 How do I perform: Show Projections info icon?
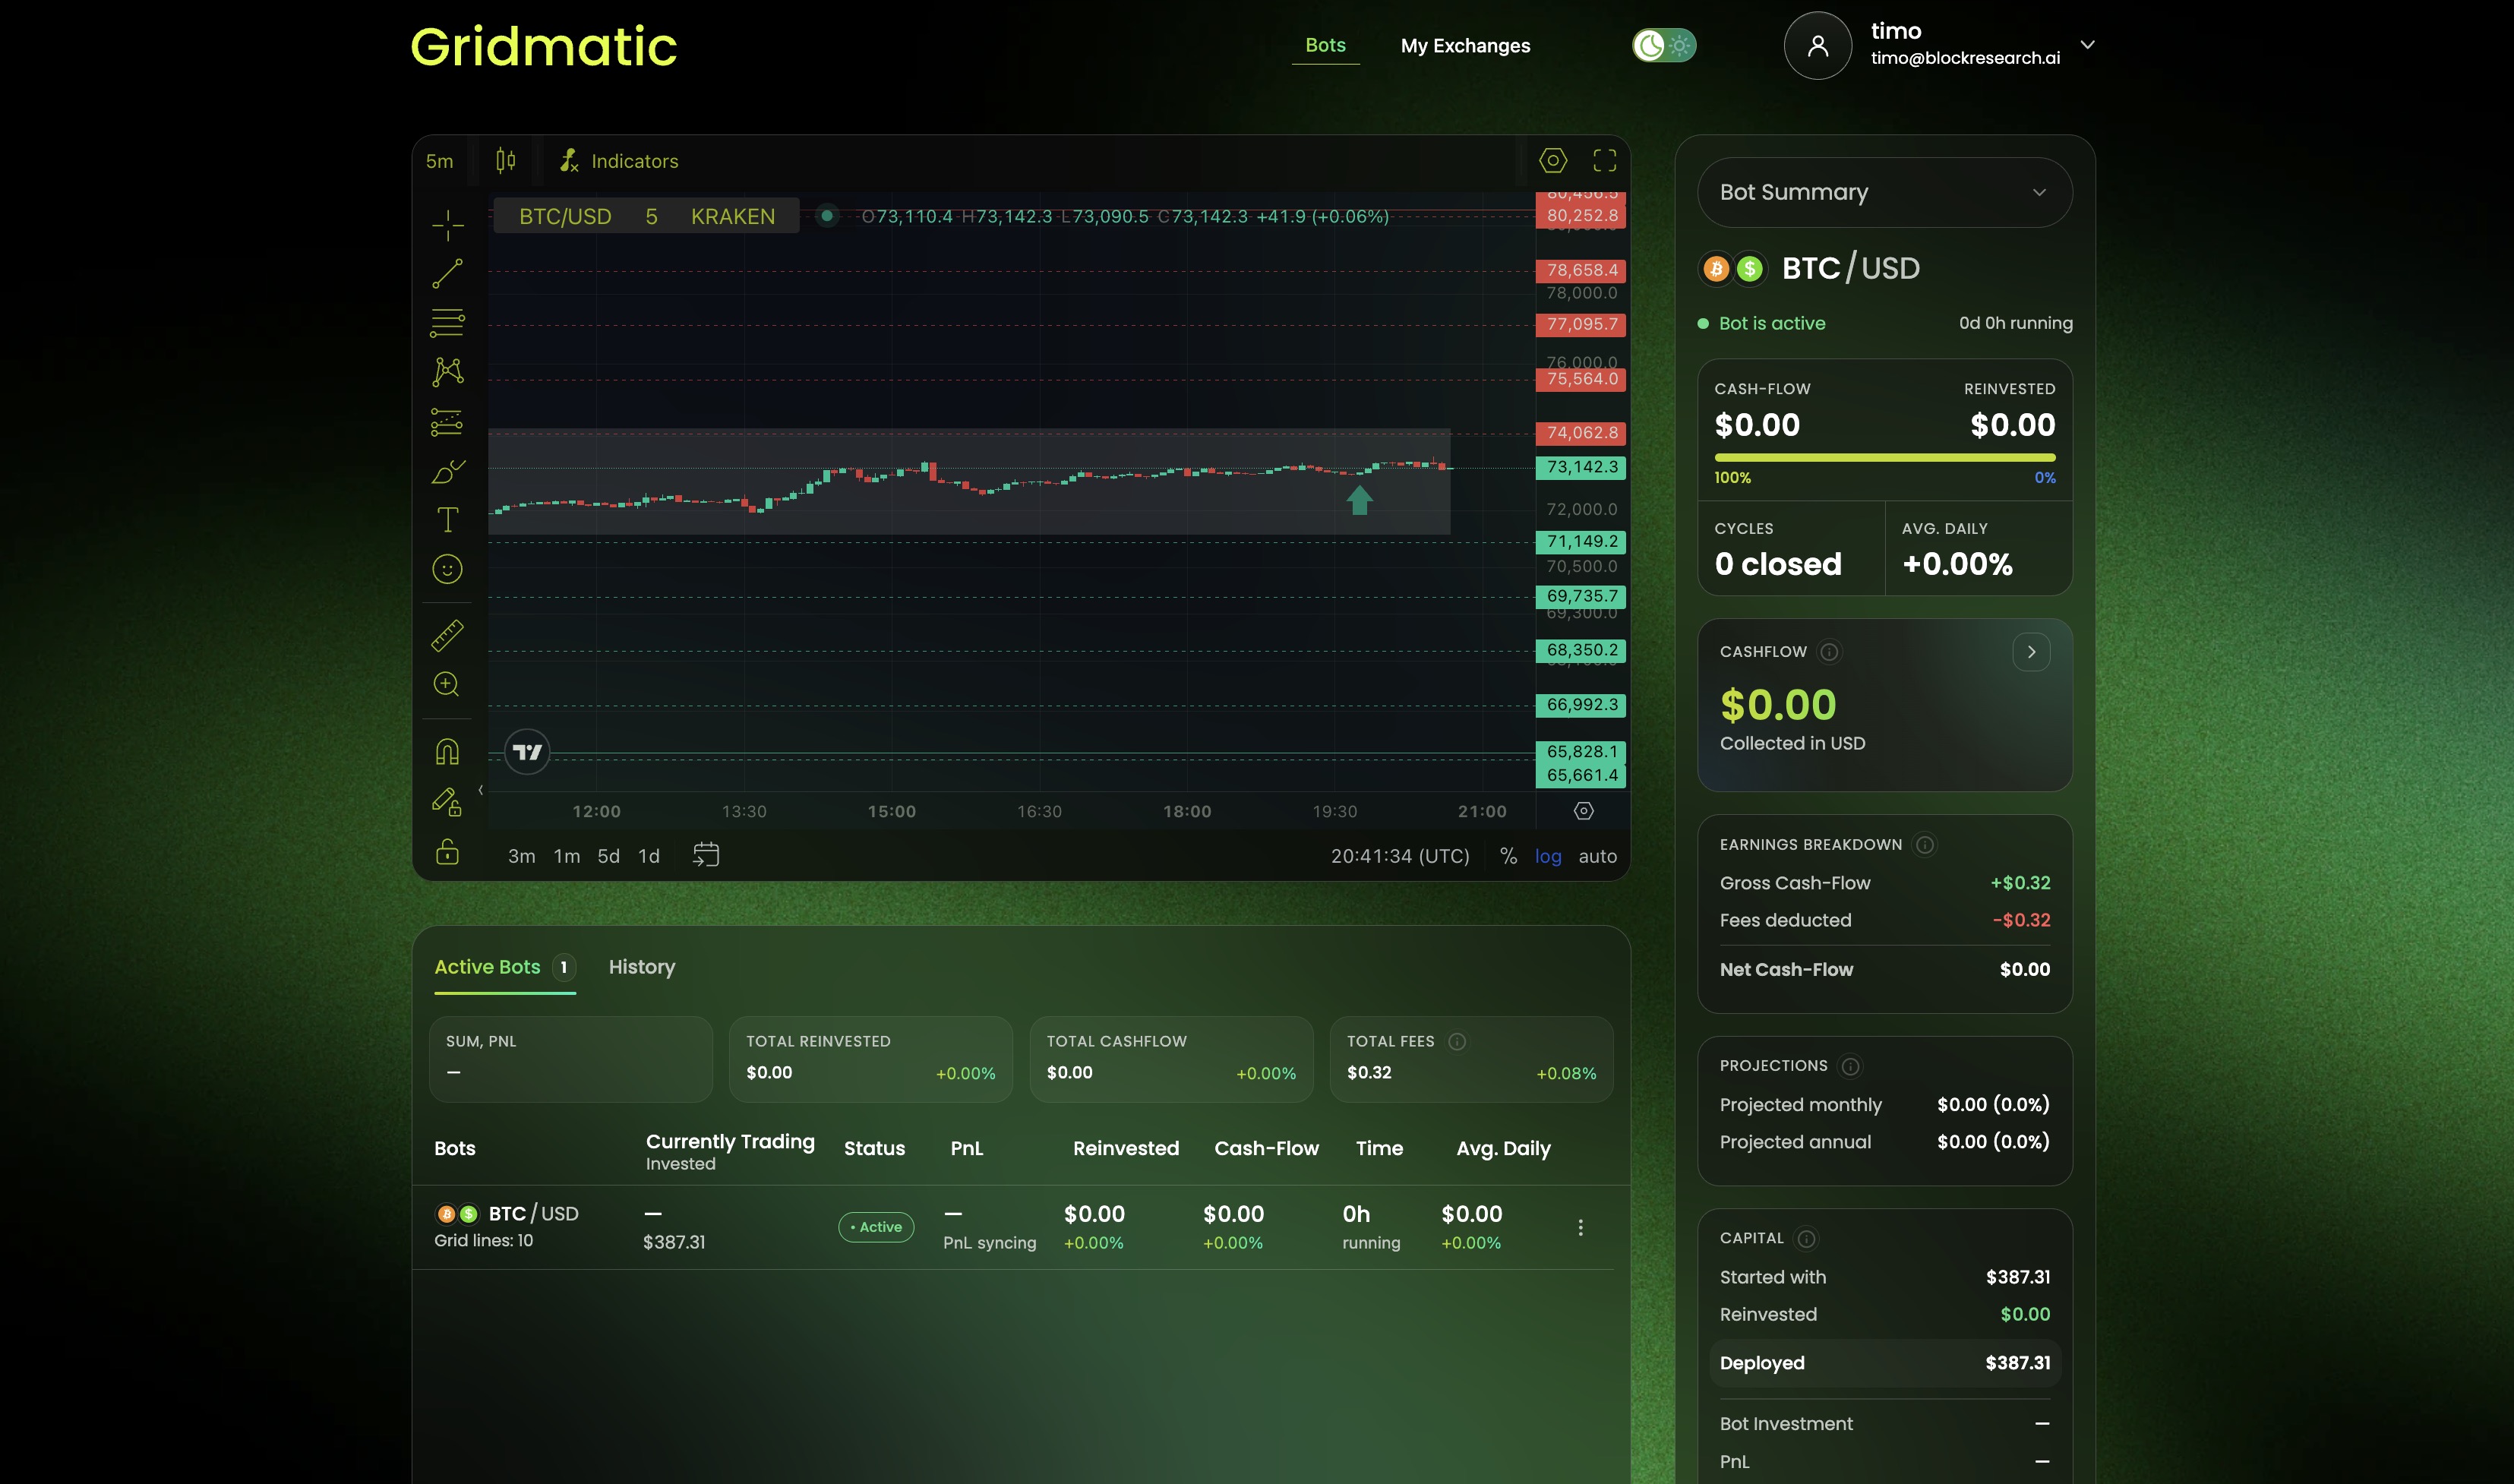point(1850,1066)
